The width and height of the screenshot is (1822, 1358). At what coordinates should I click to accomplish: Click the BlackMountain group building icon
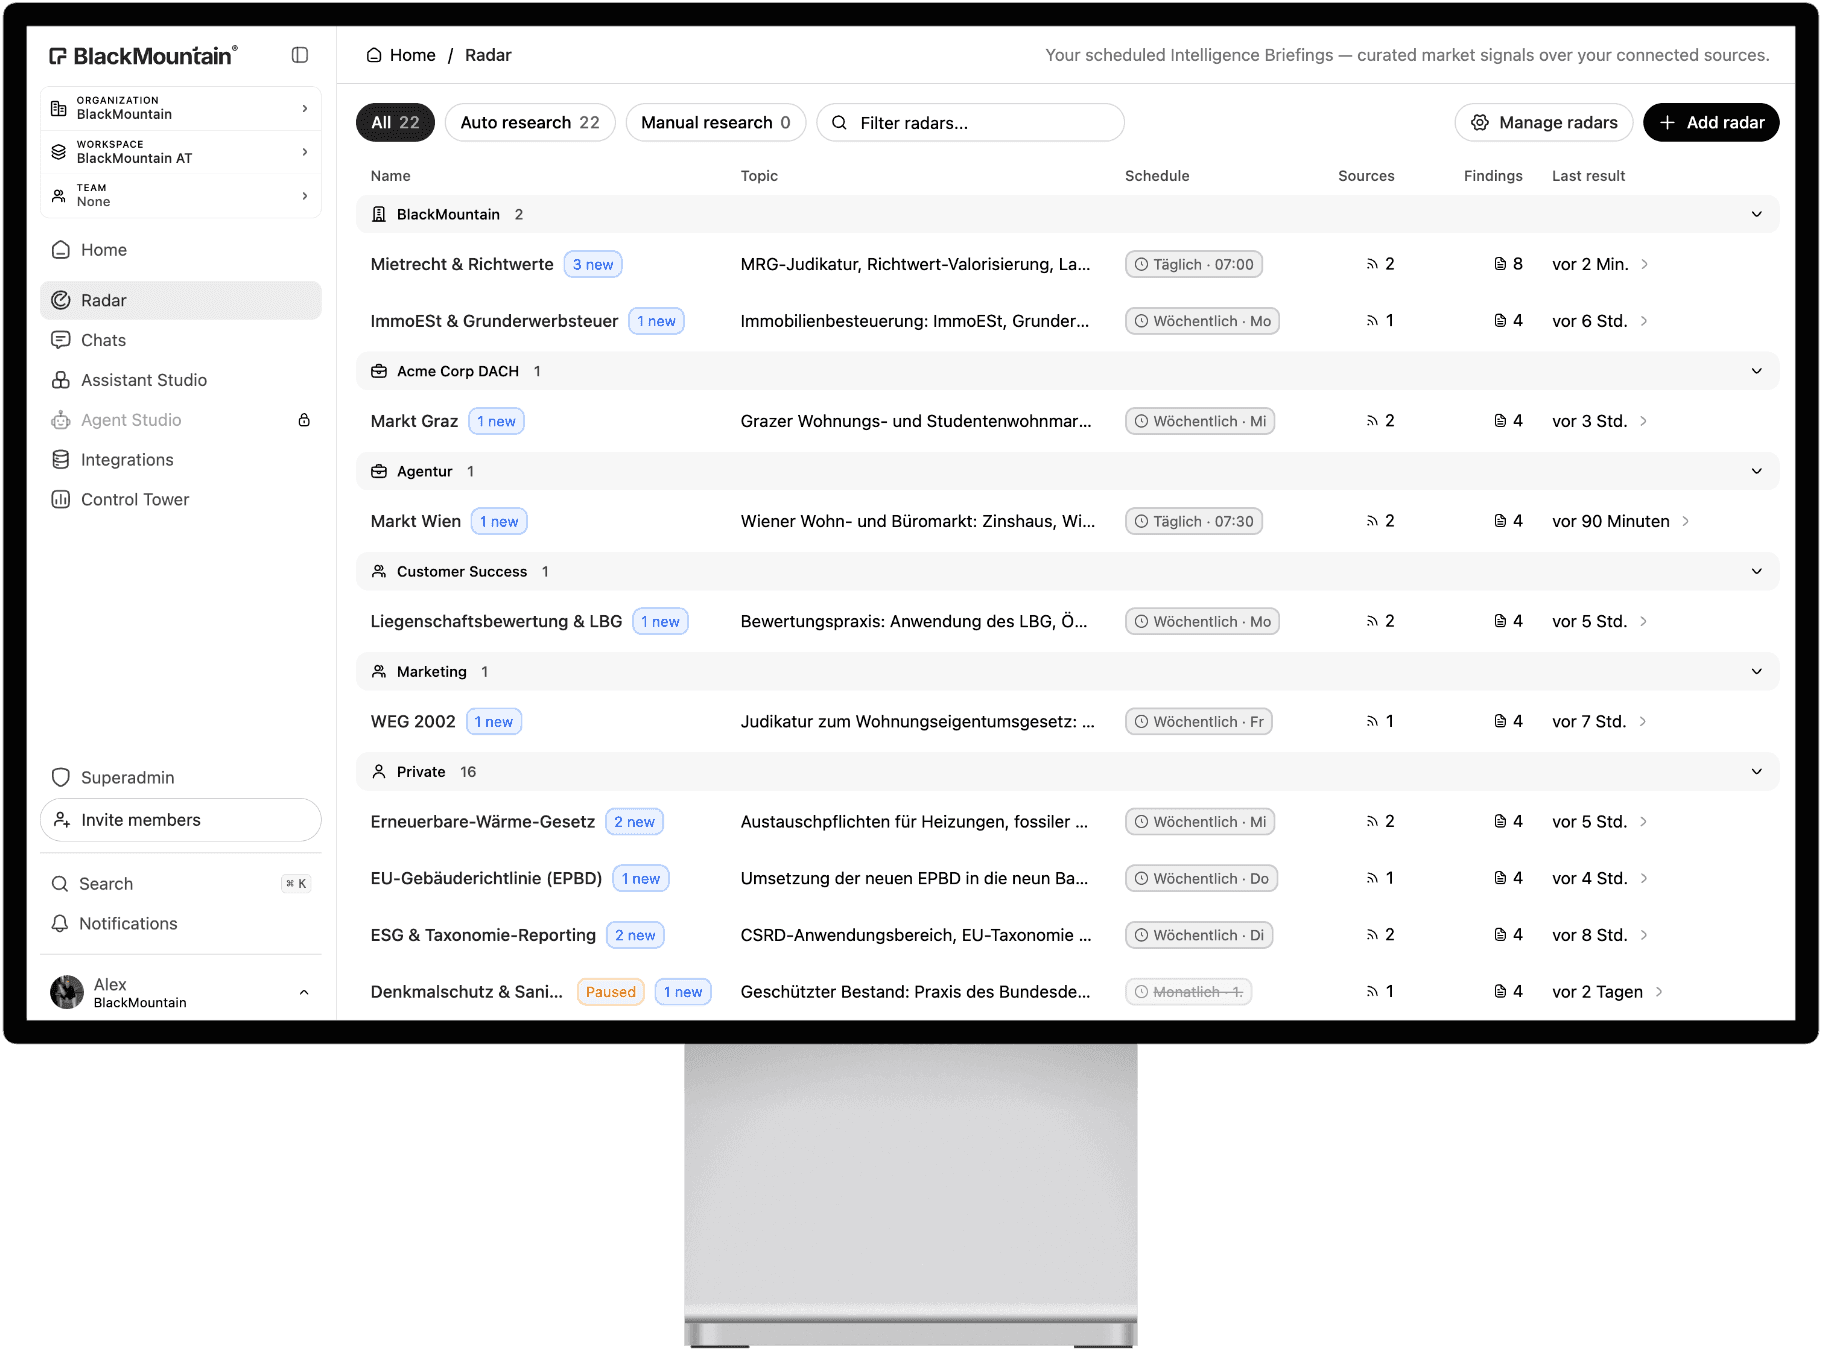pyautogui.click(x=379, y=214)
